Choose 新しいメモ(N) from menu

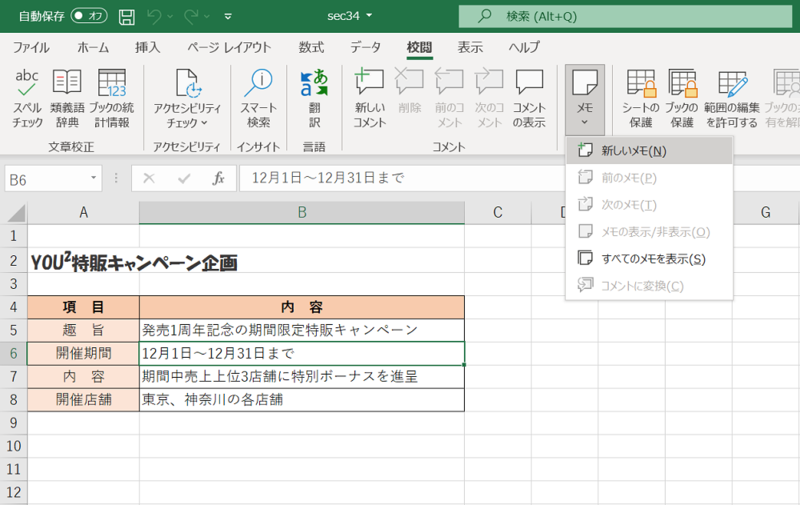649,151
